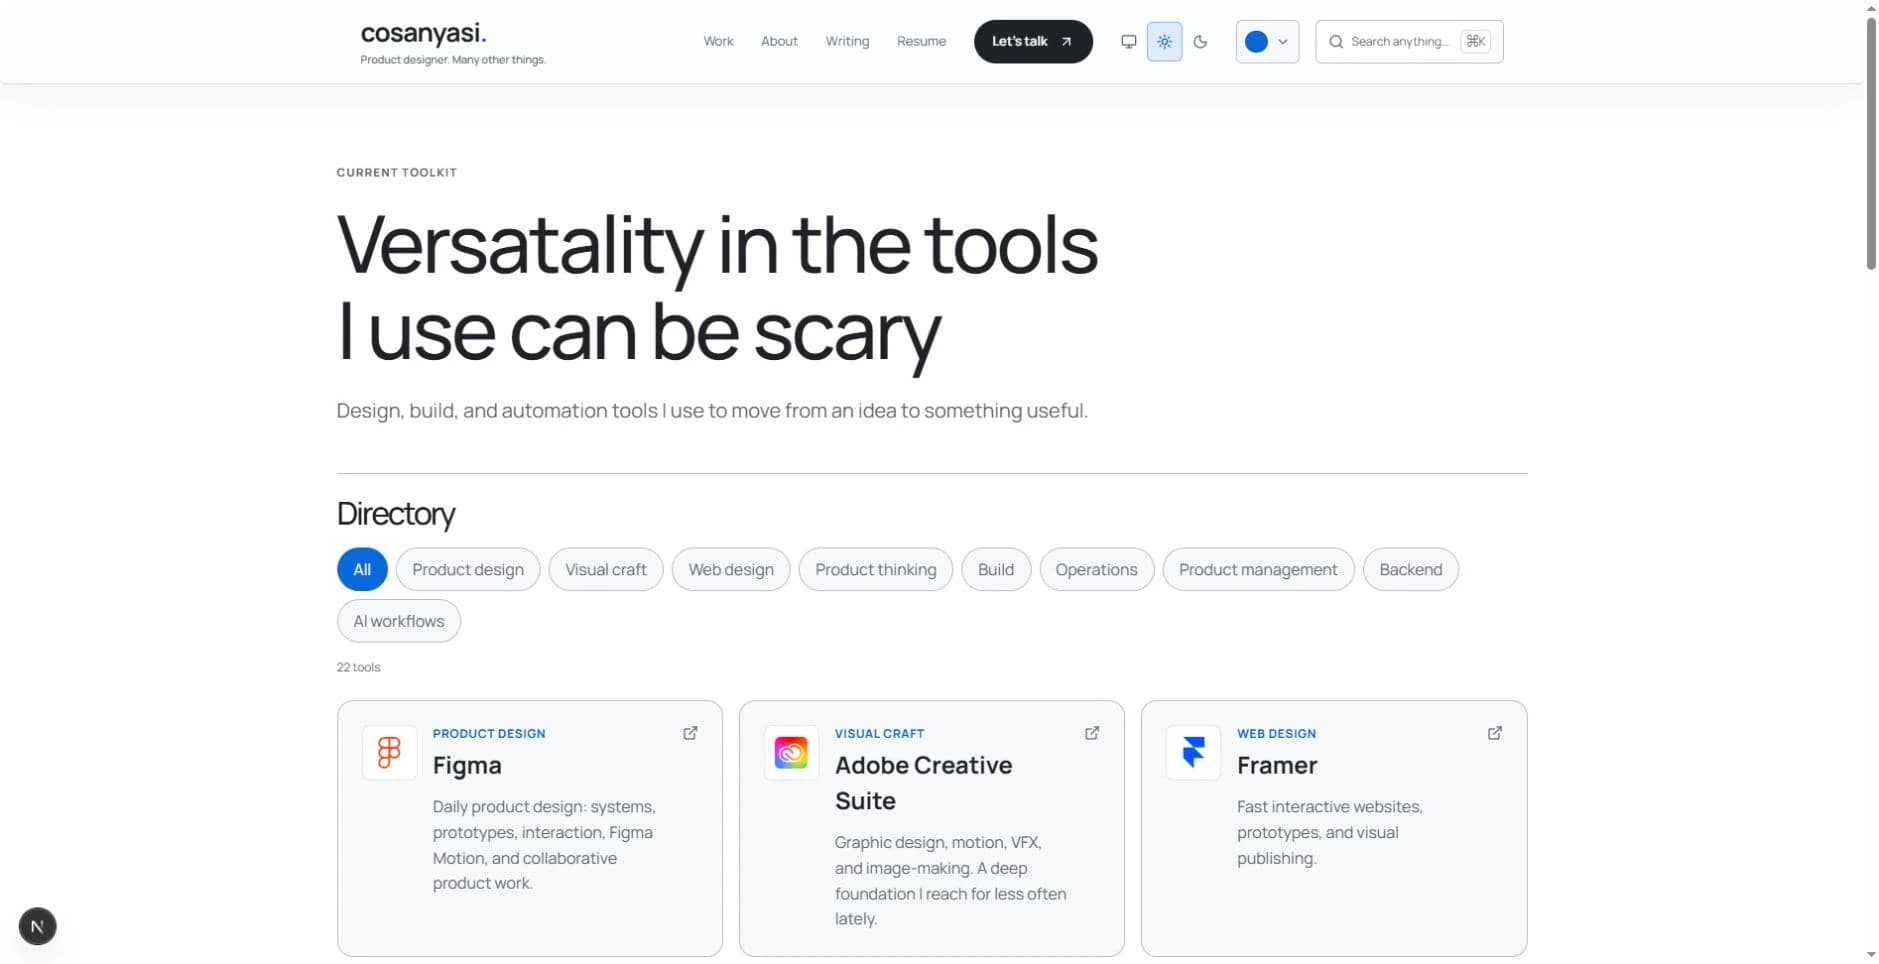Switch to dark theme moon icon
Image resolution: width=1879 pixels, height=964 pixels.
pyautogui.click(x=1200, y=42)
